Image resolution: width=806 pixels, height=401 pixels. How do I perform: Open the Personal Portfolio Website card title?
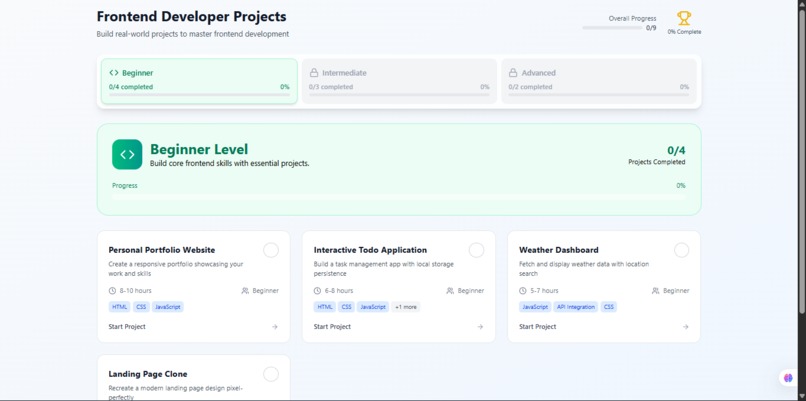click(162, 250)
